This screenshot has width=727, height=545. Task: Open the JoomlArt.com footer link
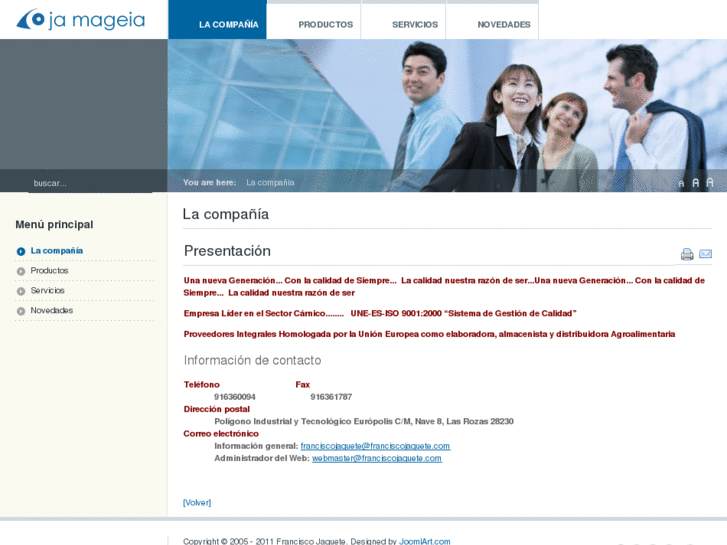coord(425,541)
